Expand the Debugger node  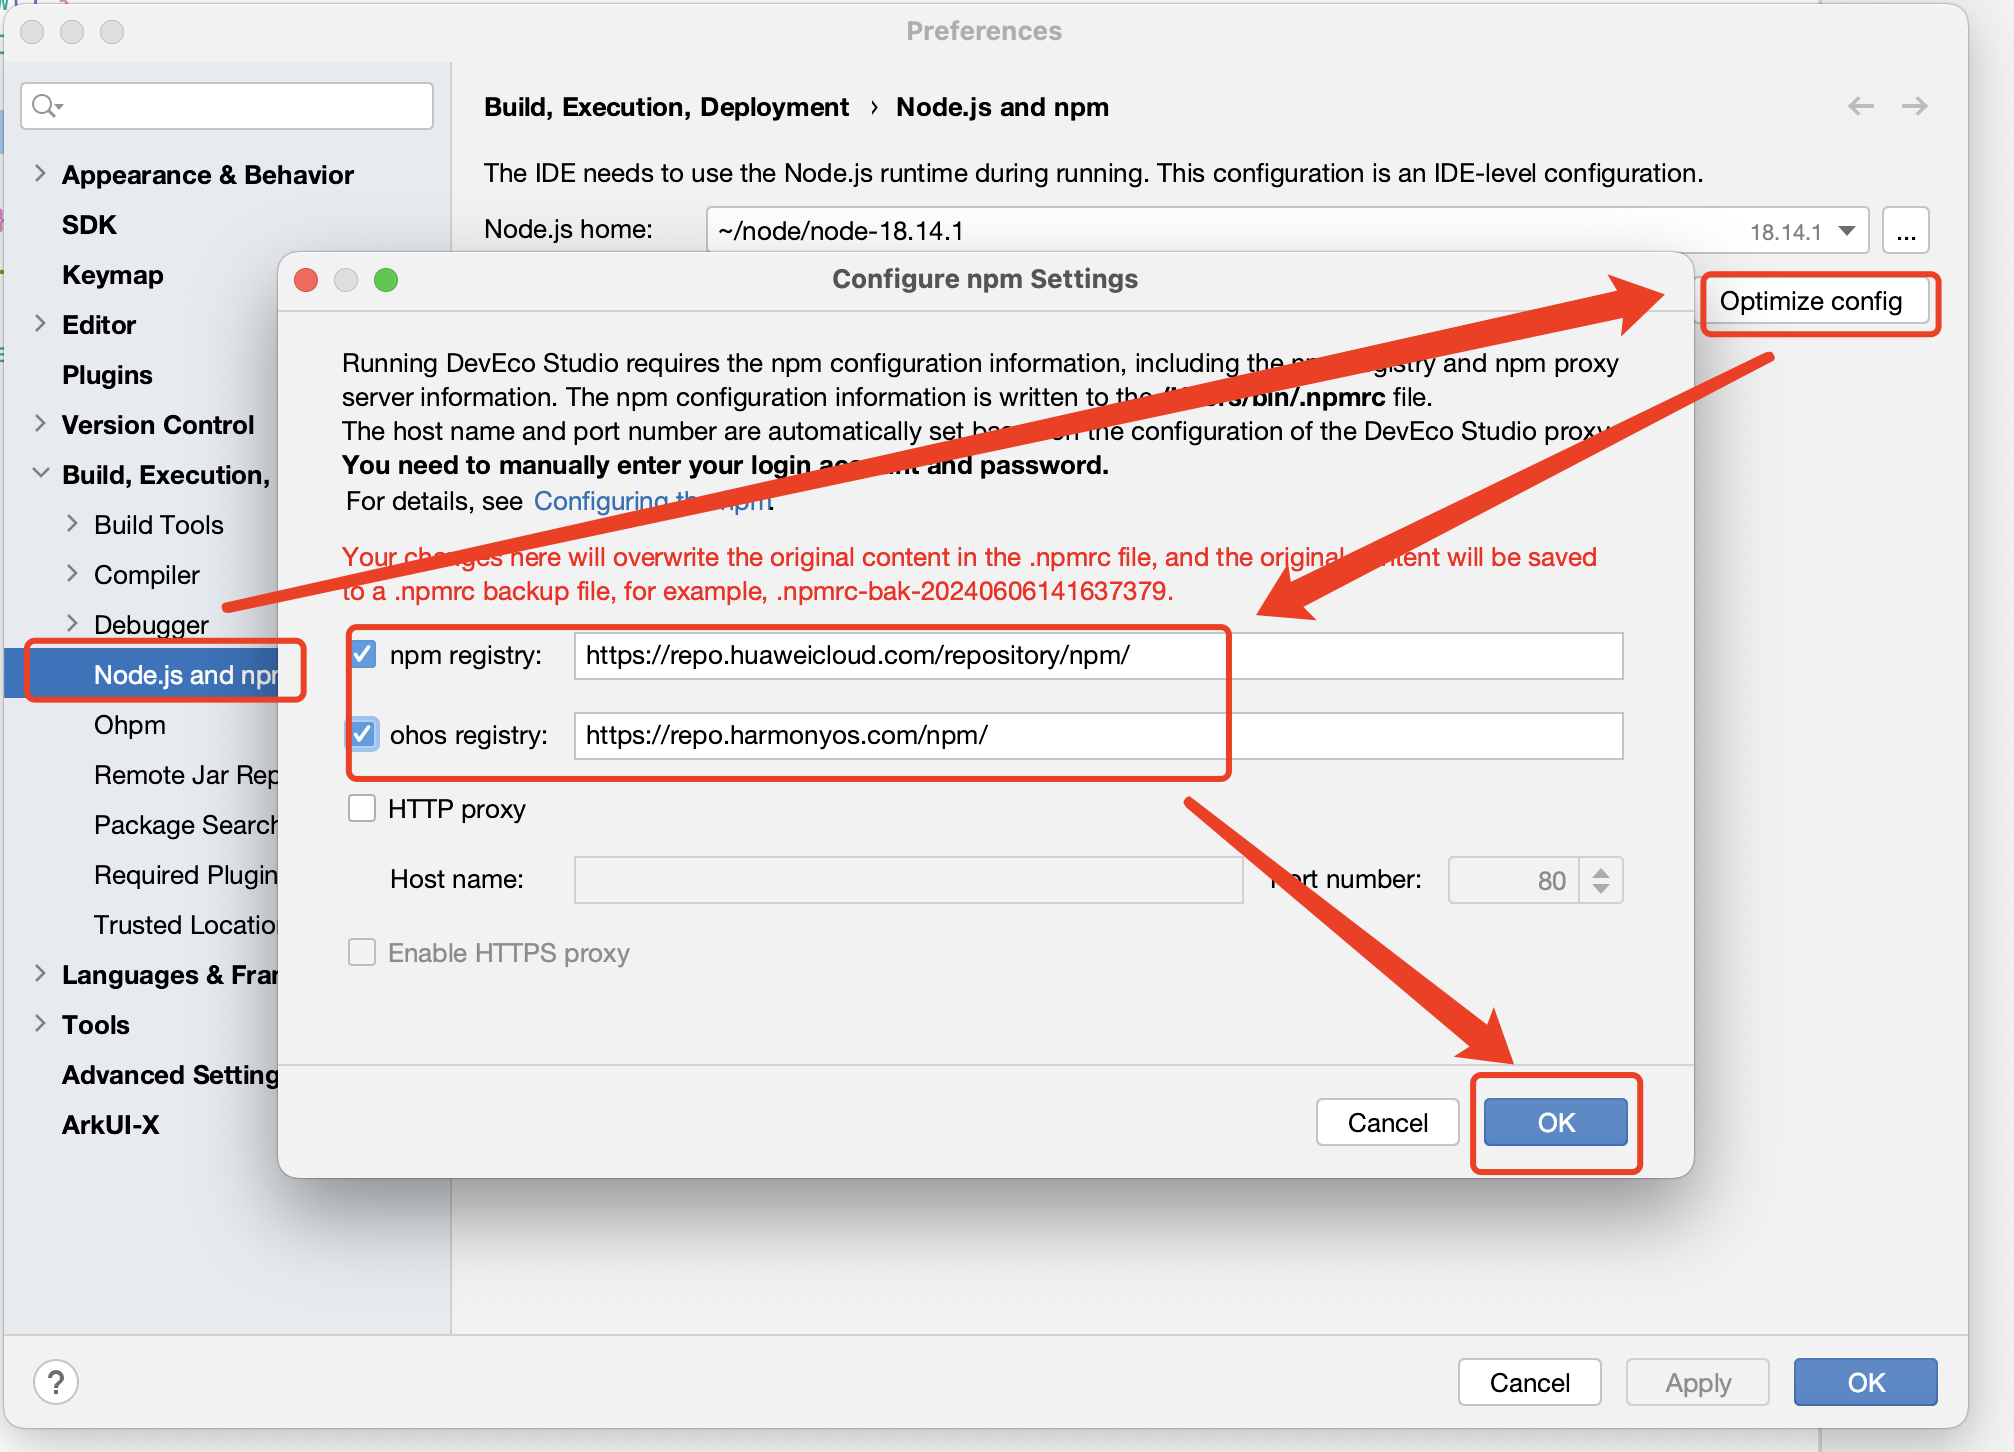coord(72,624)
